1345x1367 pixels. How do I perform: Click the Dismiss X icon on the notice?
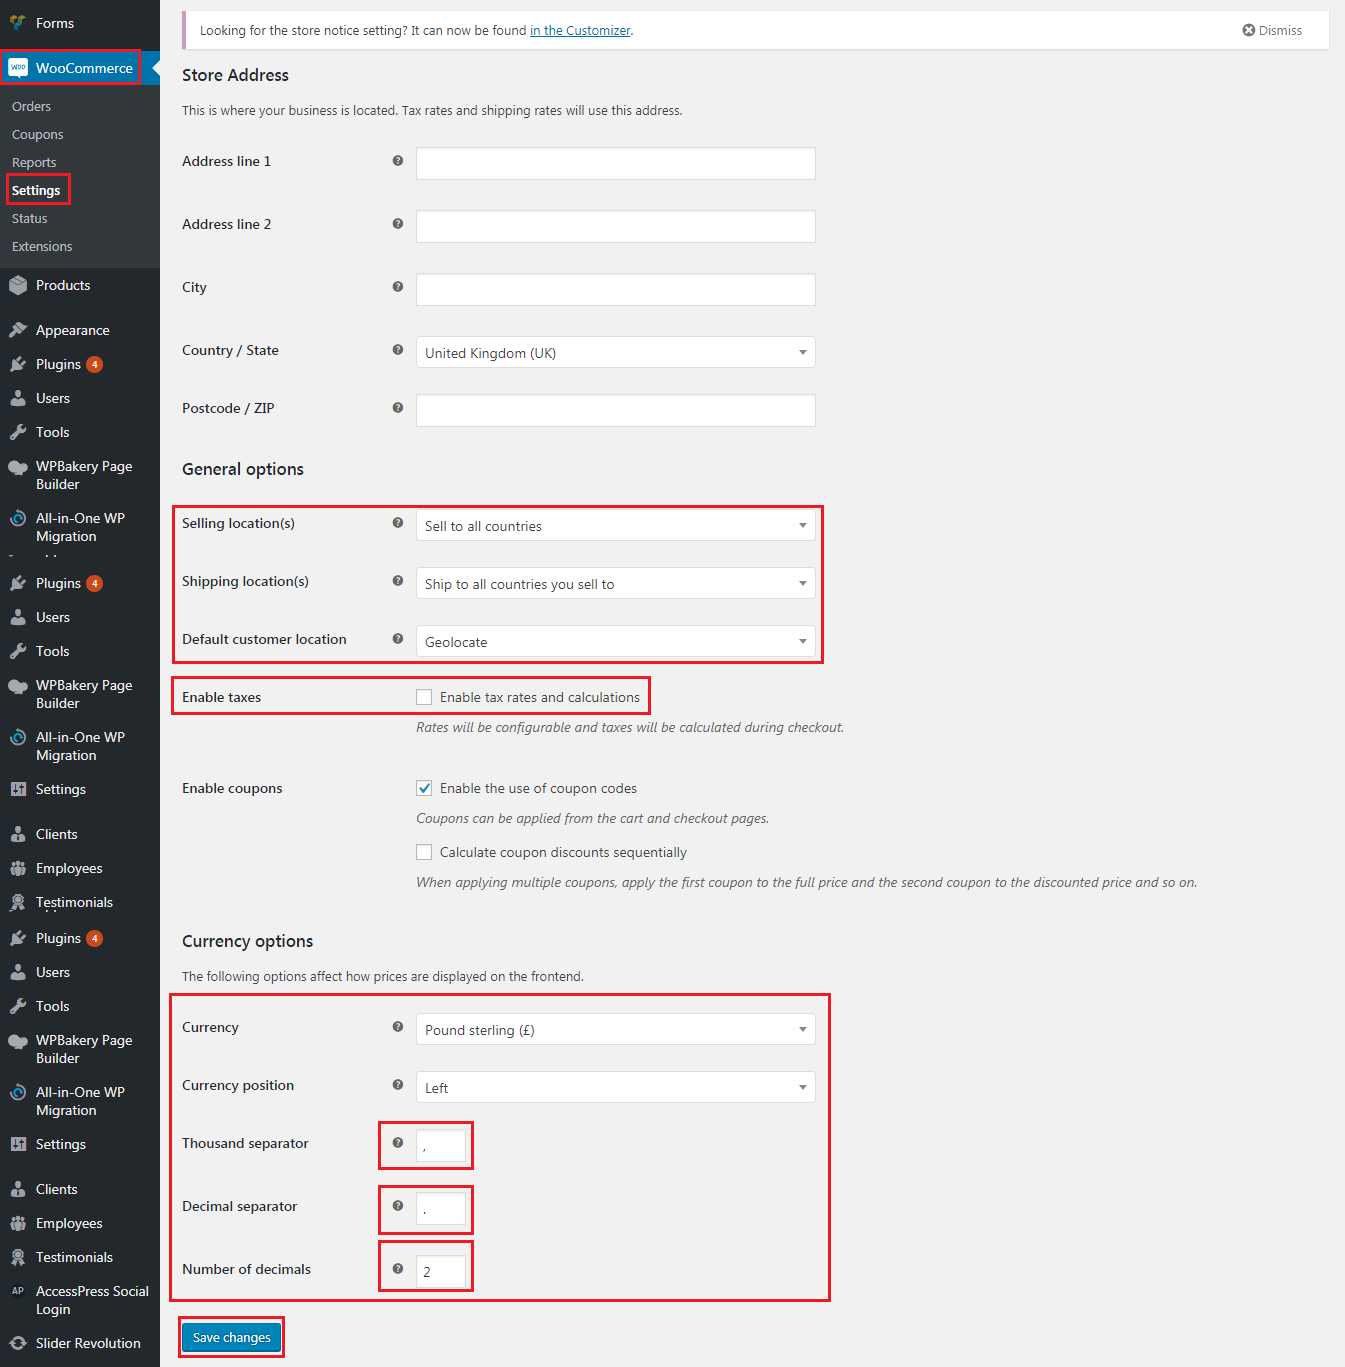click(1249, 30)
